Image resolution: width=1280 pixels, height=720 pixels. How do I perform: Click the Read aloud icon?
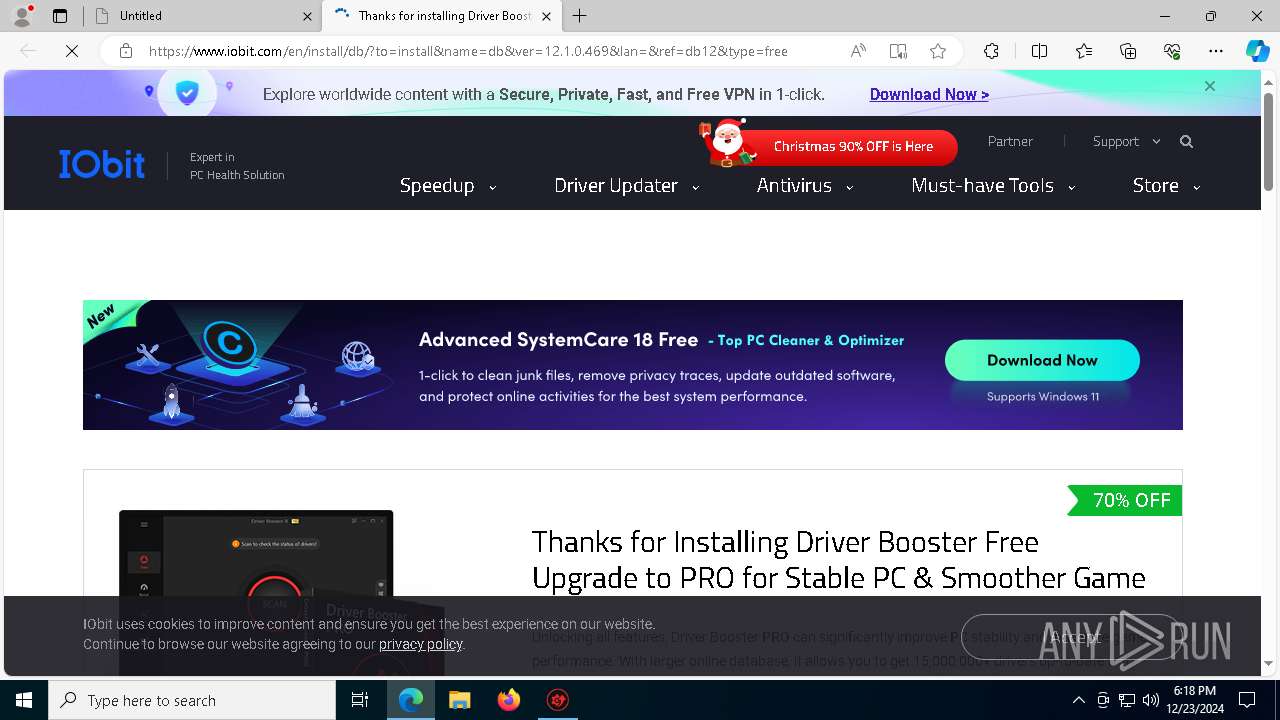coord(858,51)
